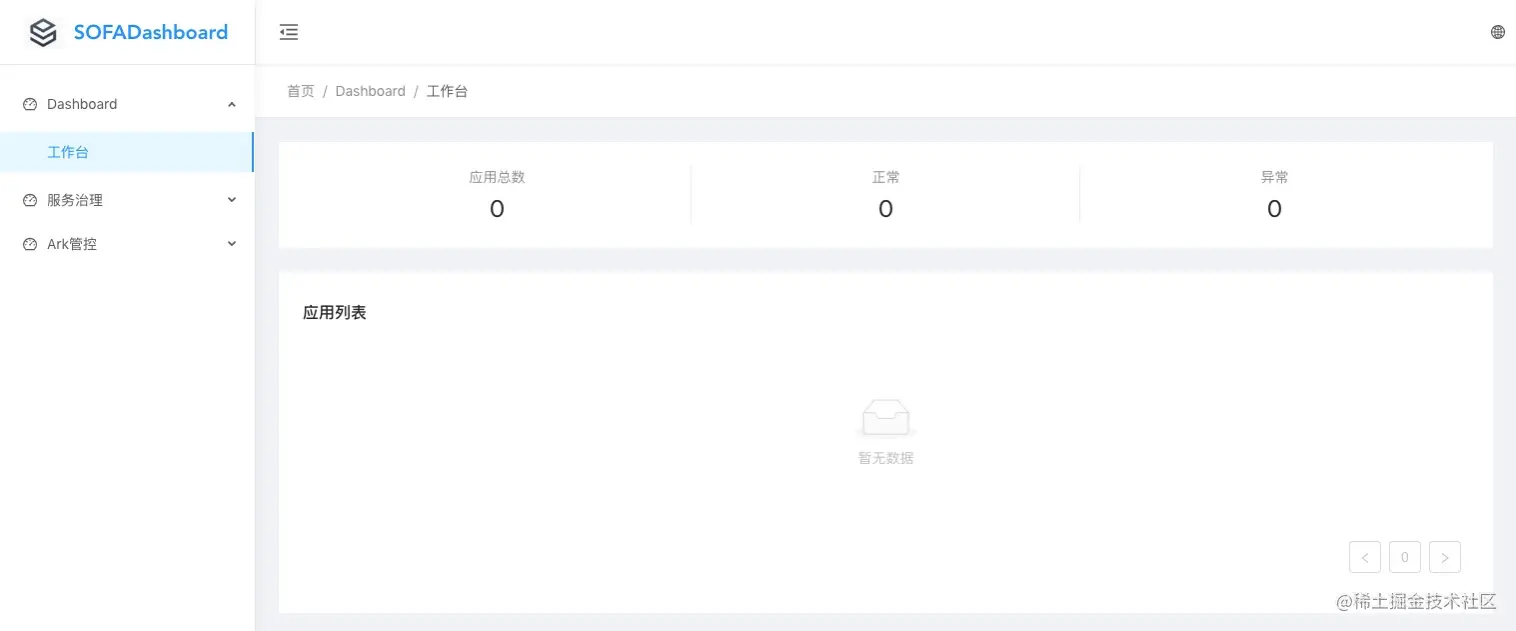1516x631 pixels.
Task: Go to previous page with left arrow
Action: [1365, 557]
